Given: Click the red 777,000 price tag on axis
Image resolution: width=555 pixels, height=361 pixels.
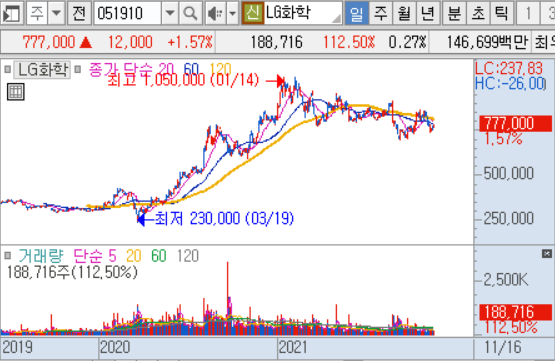Looking at the screenshot, I should [x=515, y=124].
